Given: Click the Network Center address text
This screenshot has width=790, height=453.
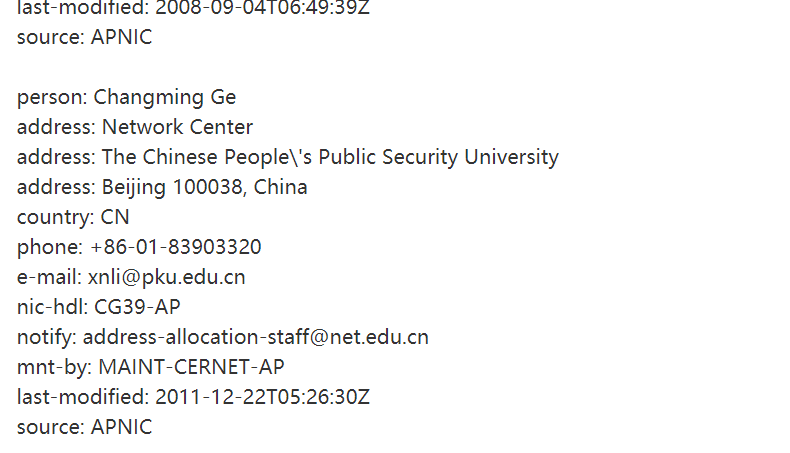Looking at the screenshot, I should 177,128.
